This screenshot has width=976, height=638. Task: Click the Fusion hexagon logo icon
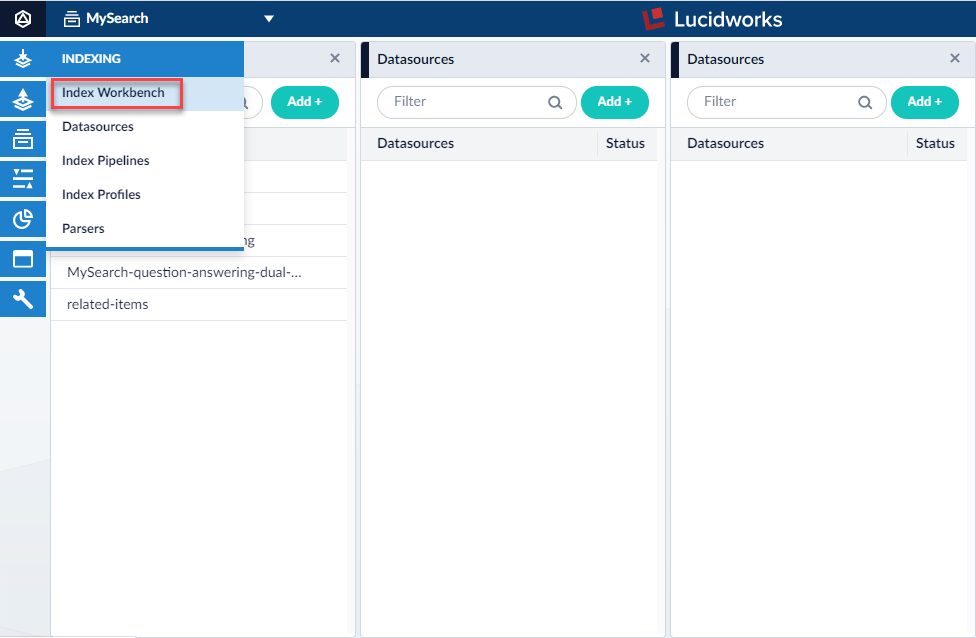click(x=23, y=19)
